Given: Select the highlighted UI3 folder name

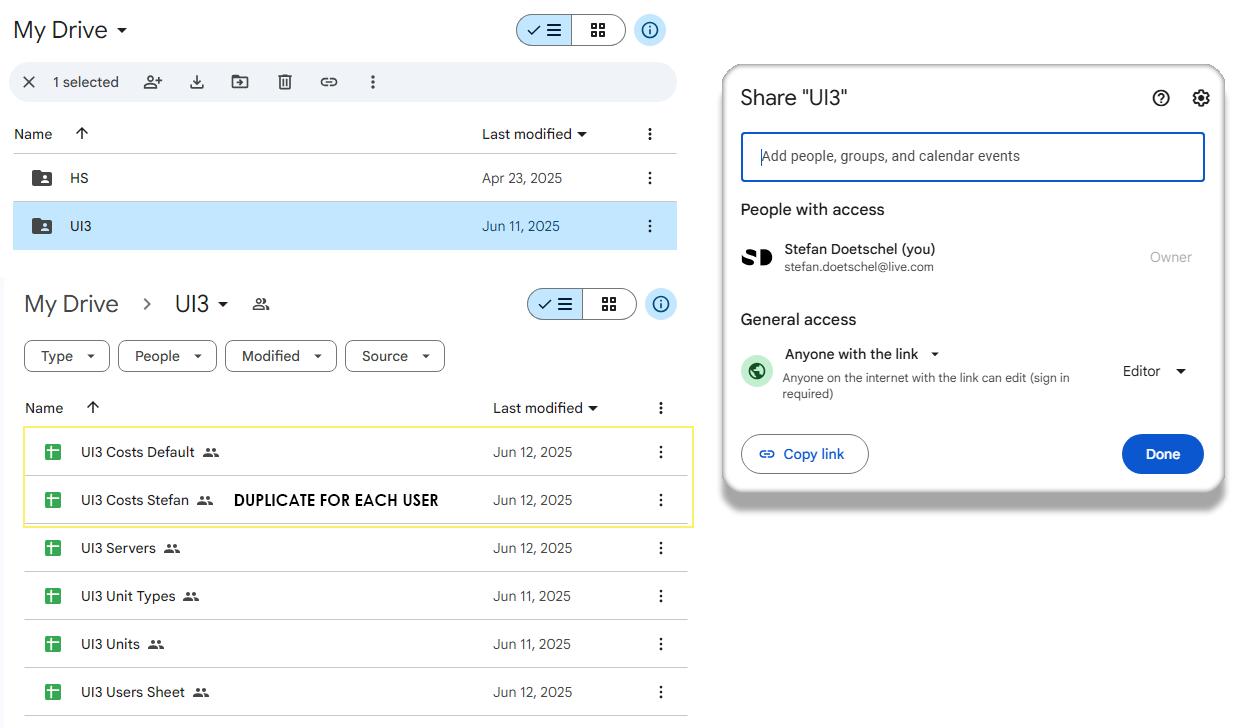Looking at the screenshot, I should [81, 226].
